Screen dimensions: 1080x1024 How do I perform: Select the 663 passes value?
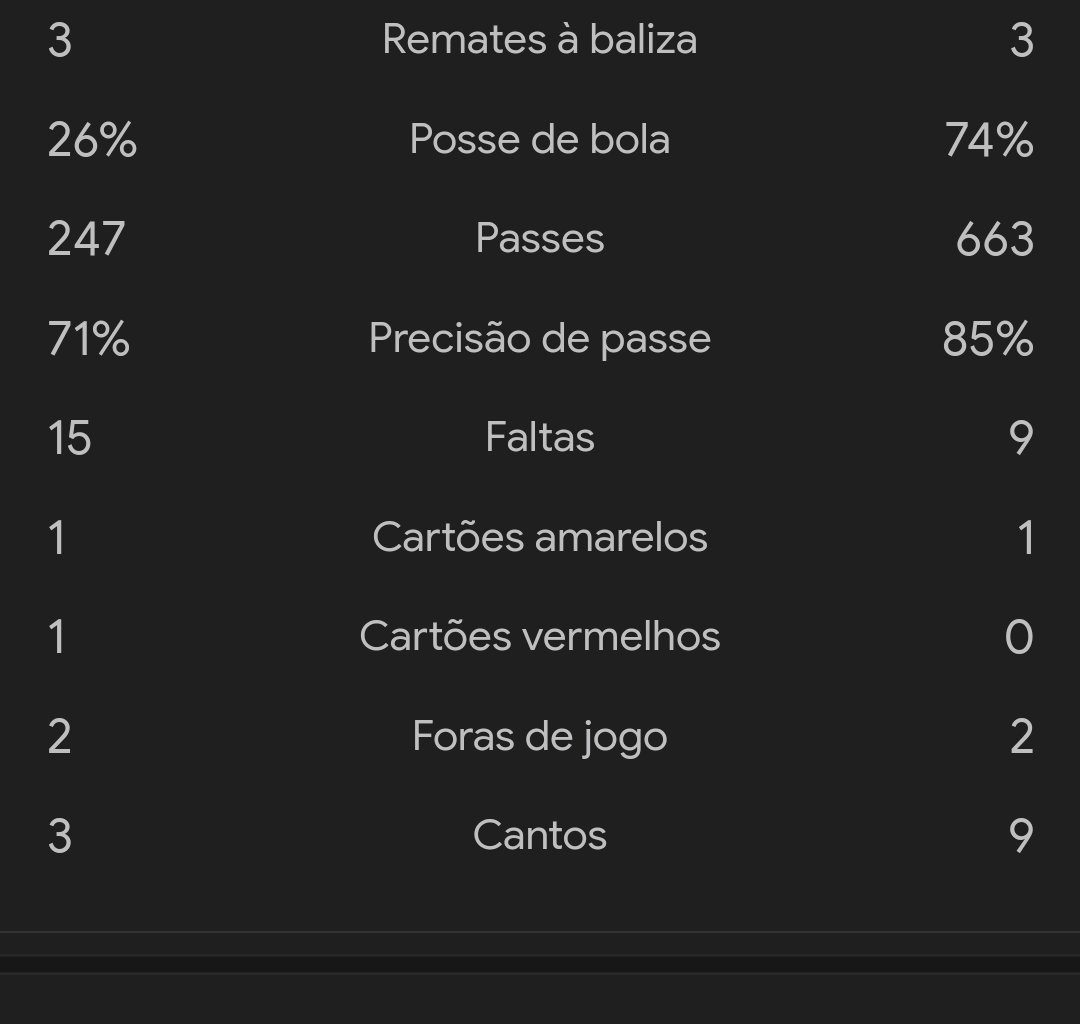pos(995,239)
